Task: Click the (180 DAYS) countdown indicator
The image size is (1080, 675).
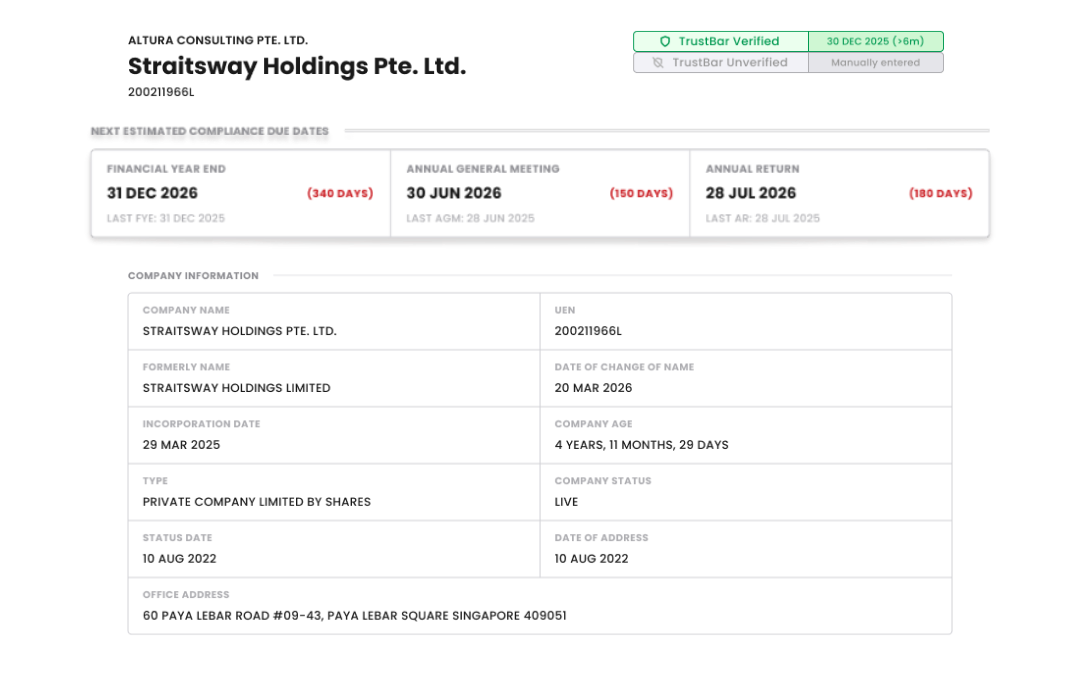Action: 939,193
